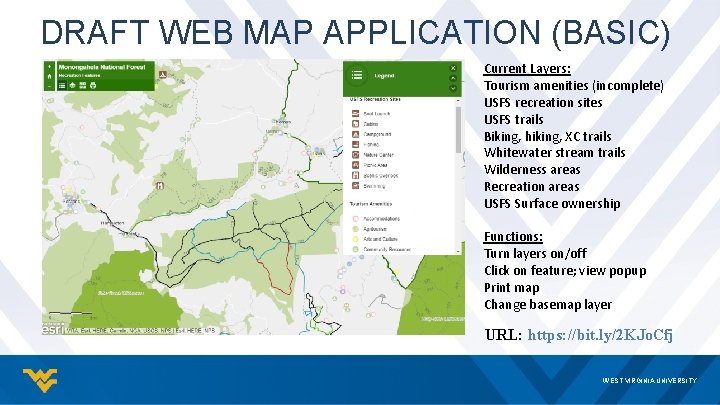The width and height of the screenshot is (720, 405).
Task: Click the 'Current Layers:' heading
Action: coord(528,69)
